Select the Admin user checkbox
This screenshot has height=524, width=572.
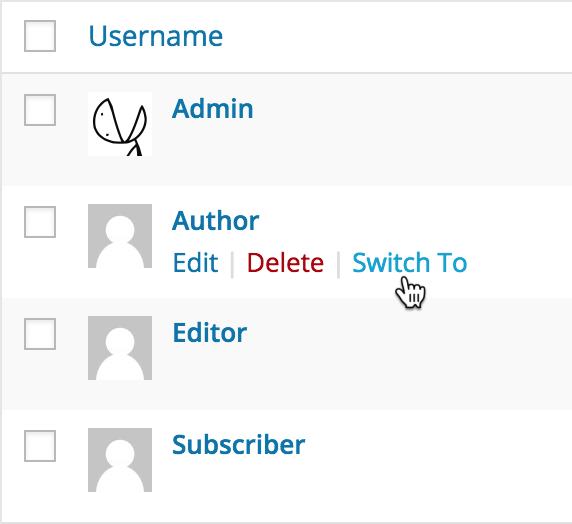click(x=40, y=110)
